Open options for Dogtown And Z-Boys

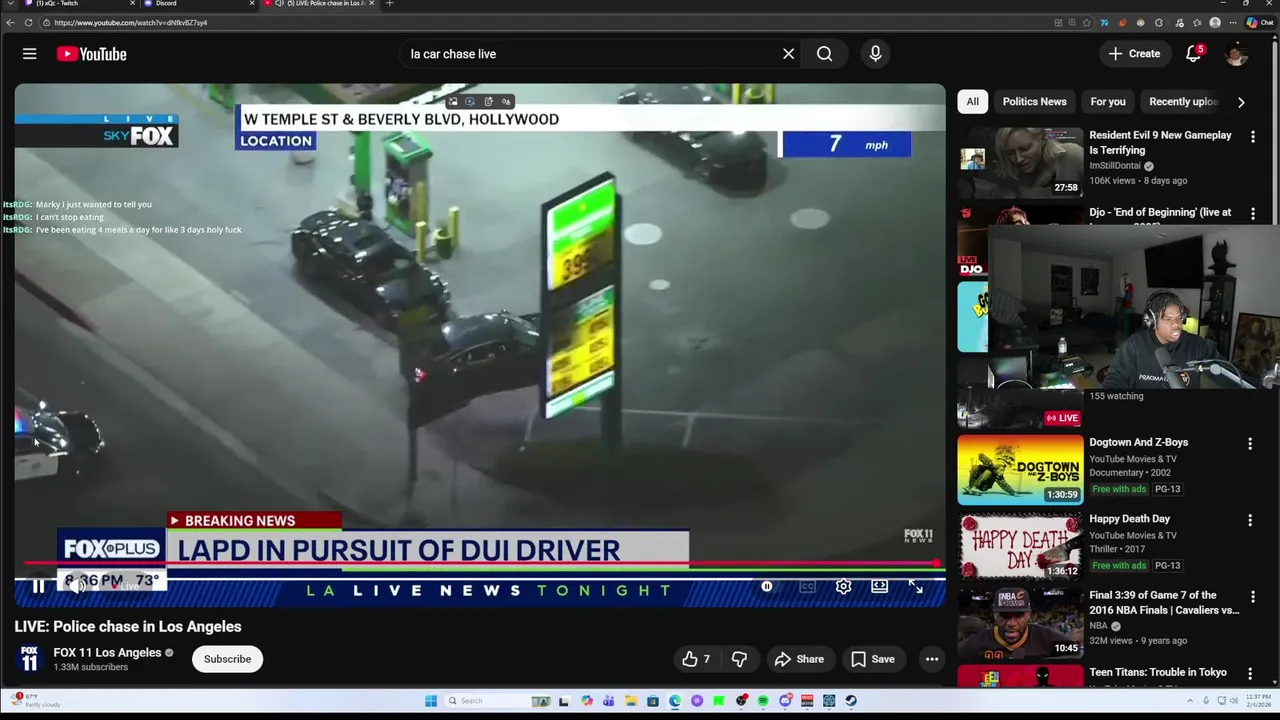pyautogui.click(x=1250, y=443)
